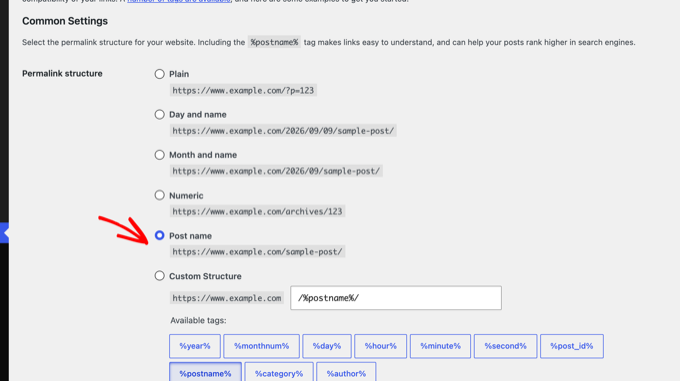The width and height of the screenshot is (680, 381).
Task: Click the Available tags label
Action: pyautogui.click(x=198, y=320)
